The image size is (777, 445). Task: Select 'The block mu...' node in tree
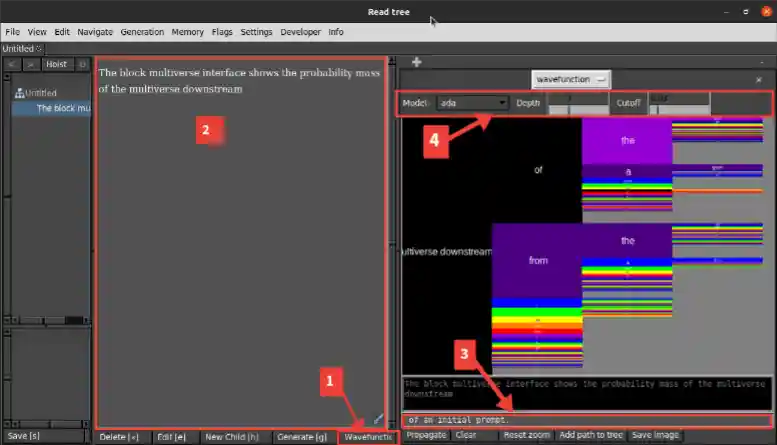pos(62,108)
